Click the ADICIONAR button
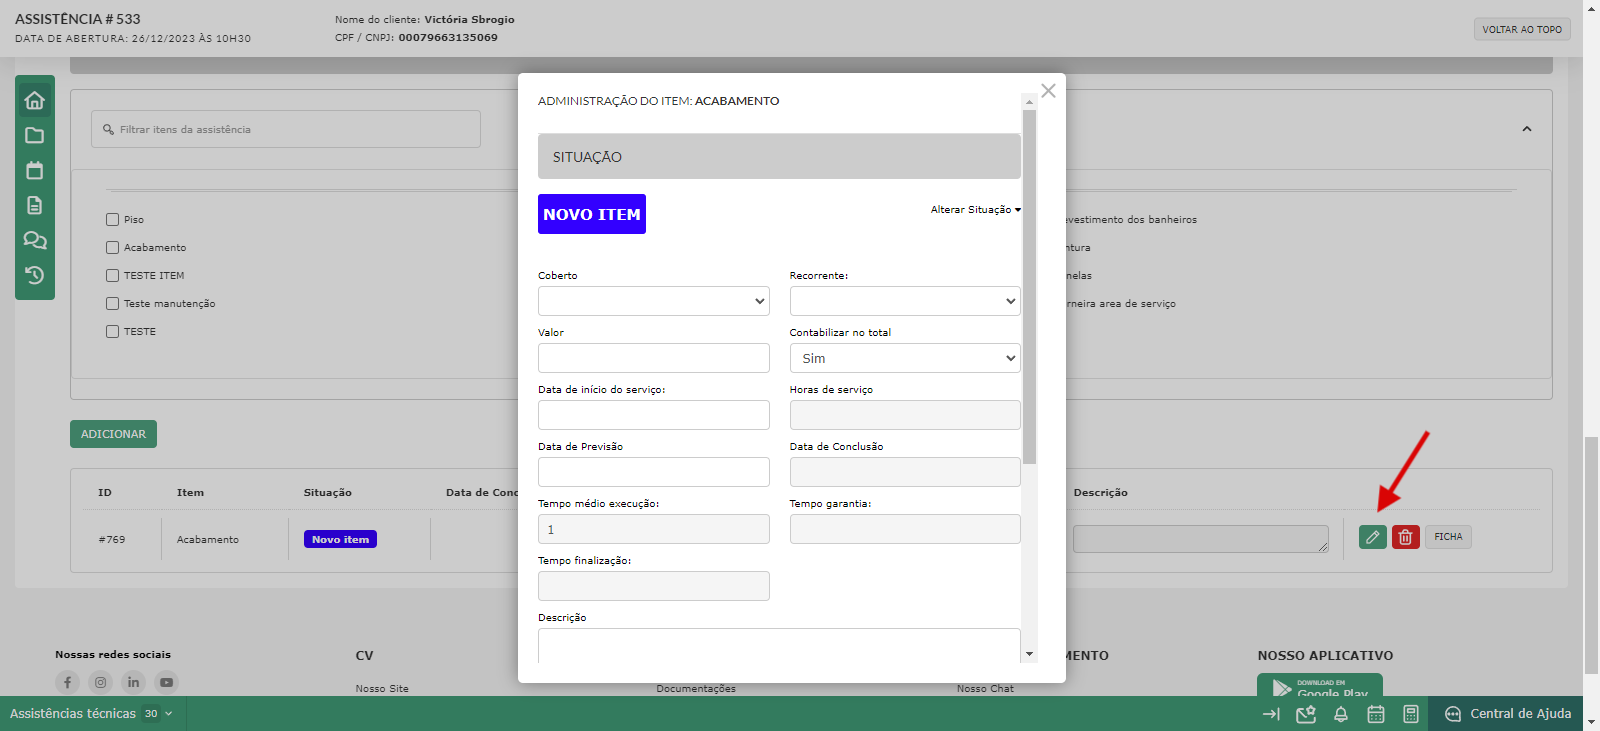 113,434
